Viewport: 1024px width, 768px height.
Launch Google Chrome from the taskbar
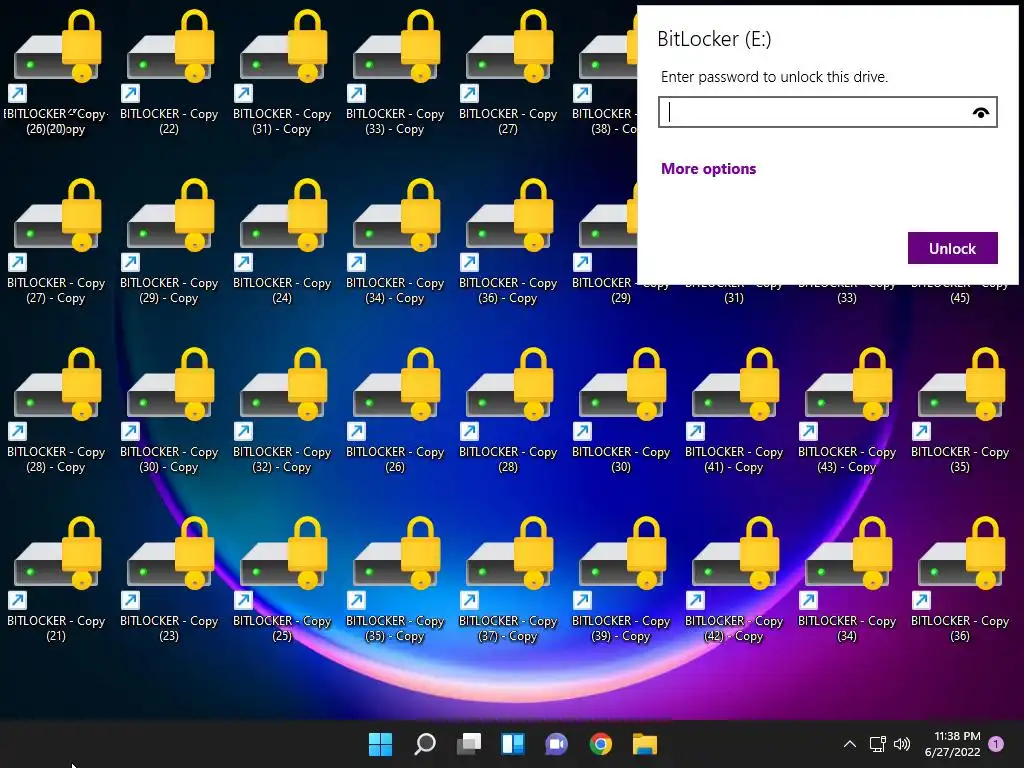pos(601,744)
